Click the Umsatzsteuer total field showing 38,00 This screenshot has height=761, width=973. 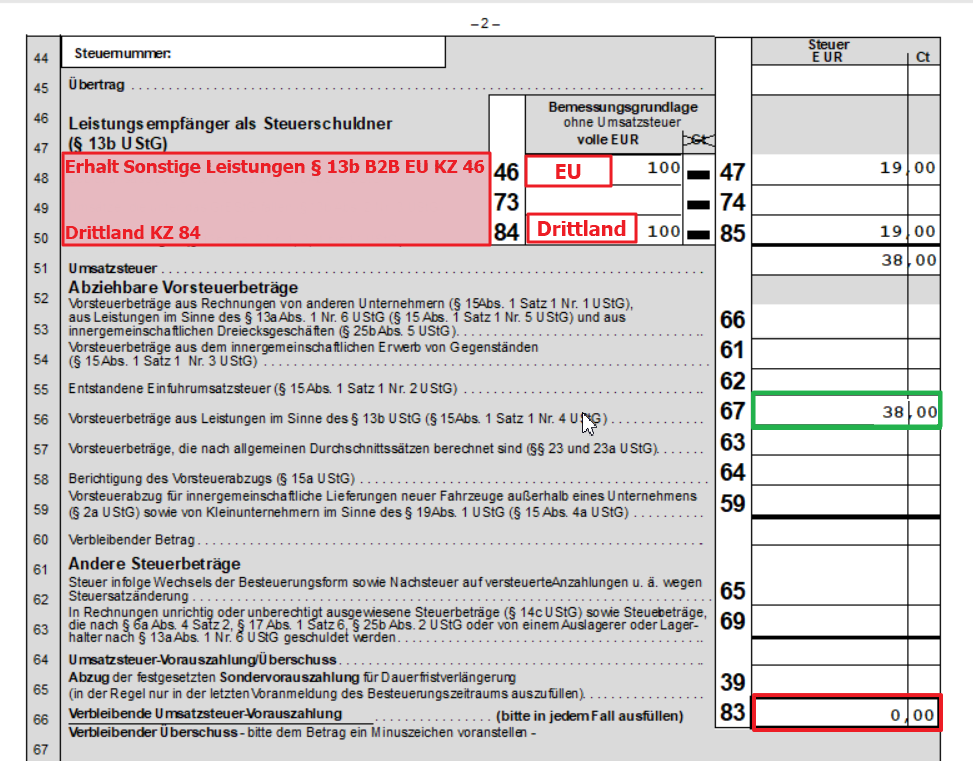[x=845, y=261]
